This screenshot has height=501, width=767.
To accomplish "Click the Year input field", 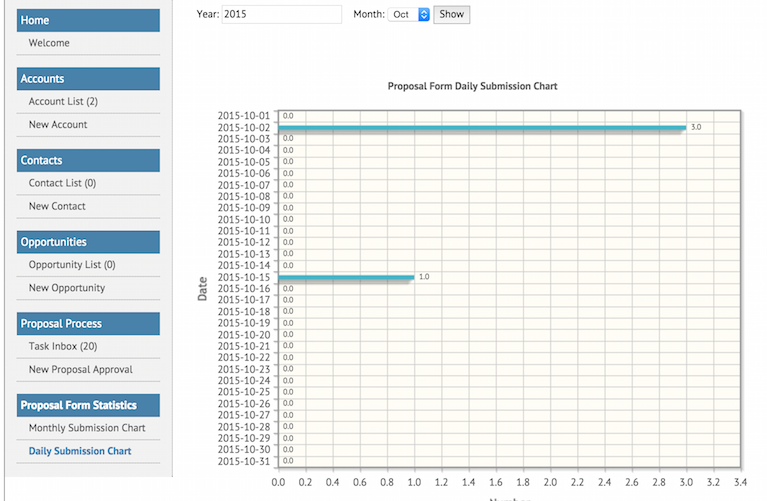I will click(x=281, y=15).
